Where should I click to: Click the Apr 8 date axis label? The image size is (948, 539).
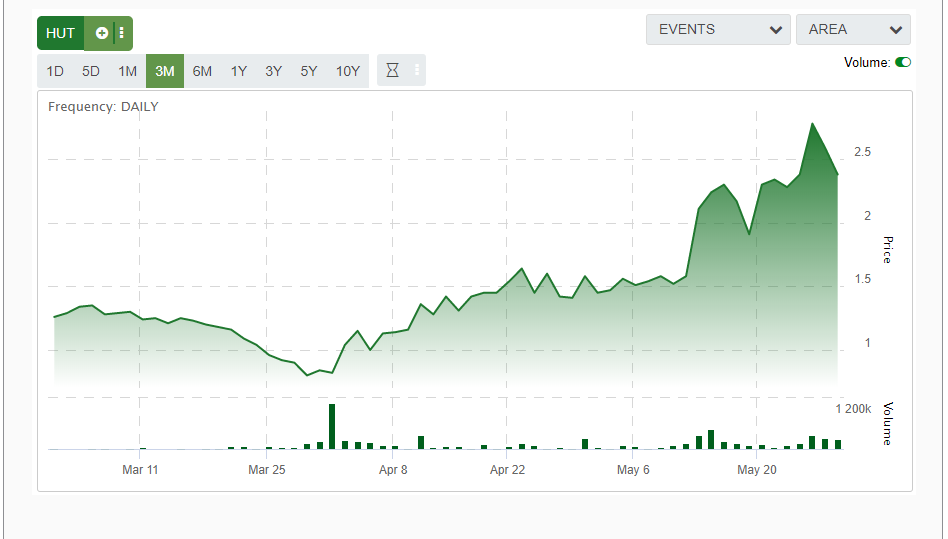(x=393, y=470)
